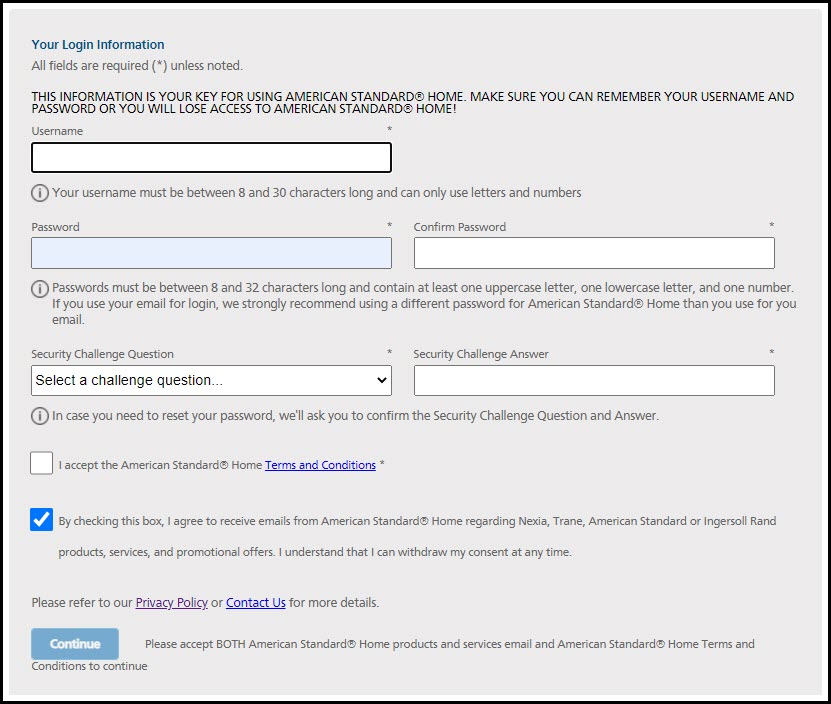Click the Password label text
Screen dimensions: 831x704
click(x=55, y=227)
